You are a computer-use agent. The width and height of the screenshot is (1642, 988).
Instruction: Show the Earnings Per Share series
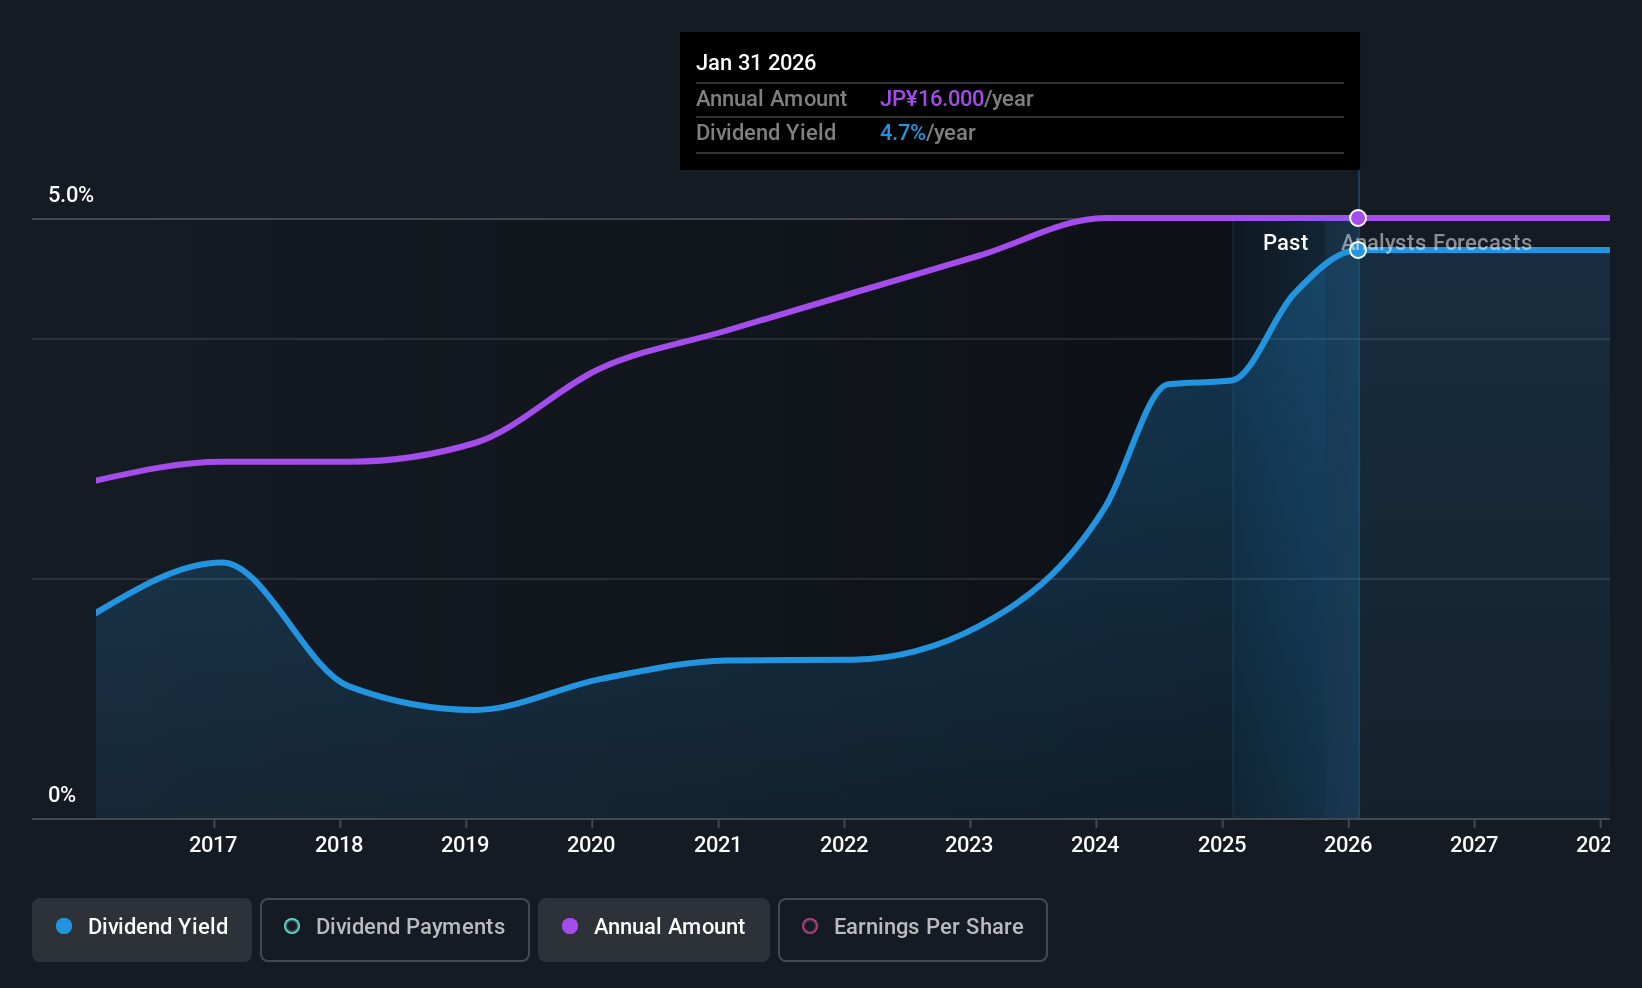[x=913, y=929]
